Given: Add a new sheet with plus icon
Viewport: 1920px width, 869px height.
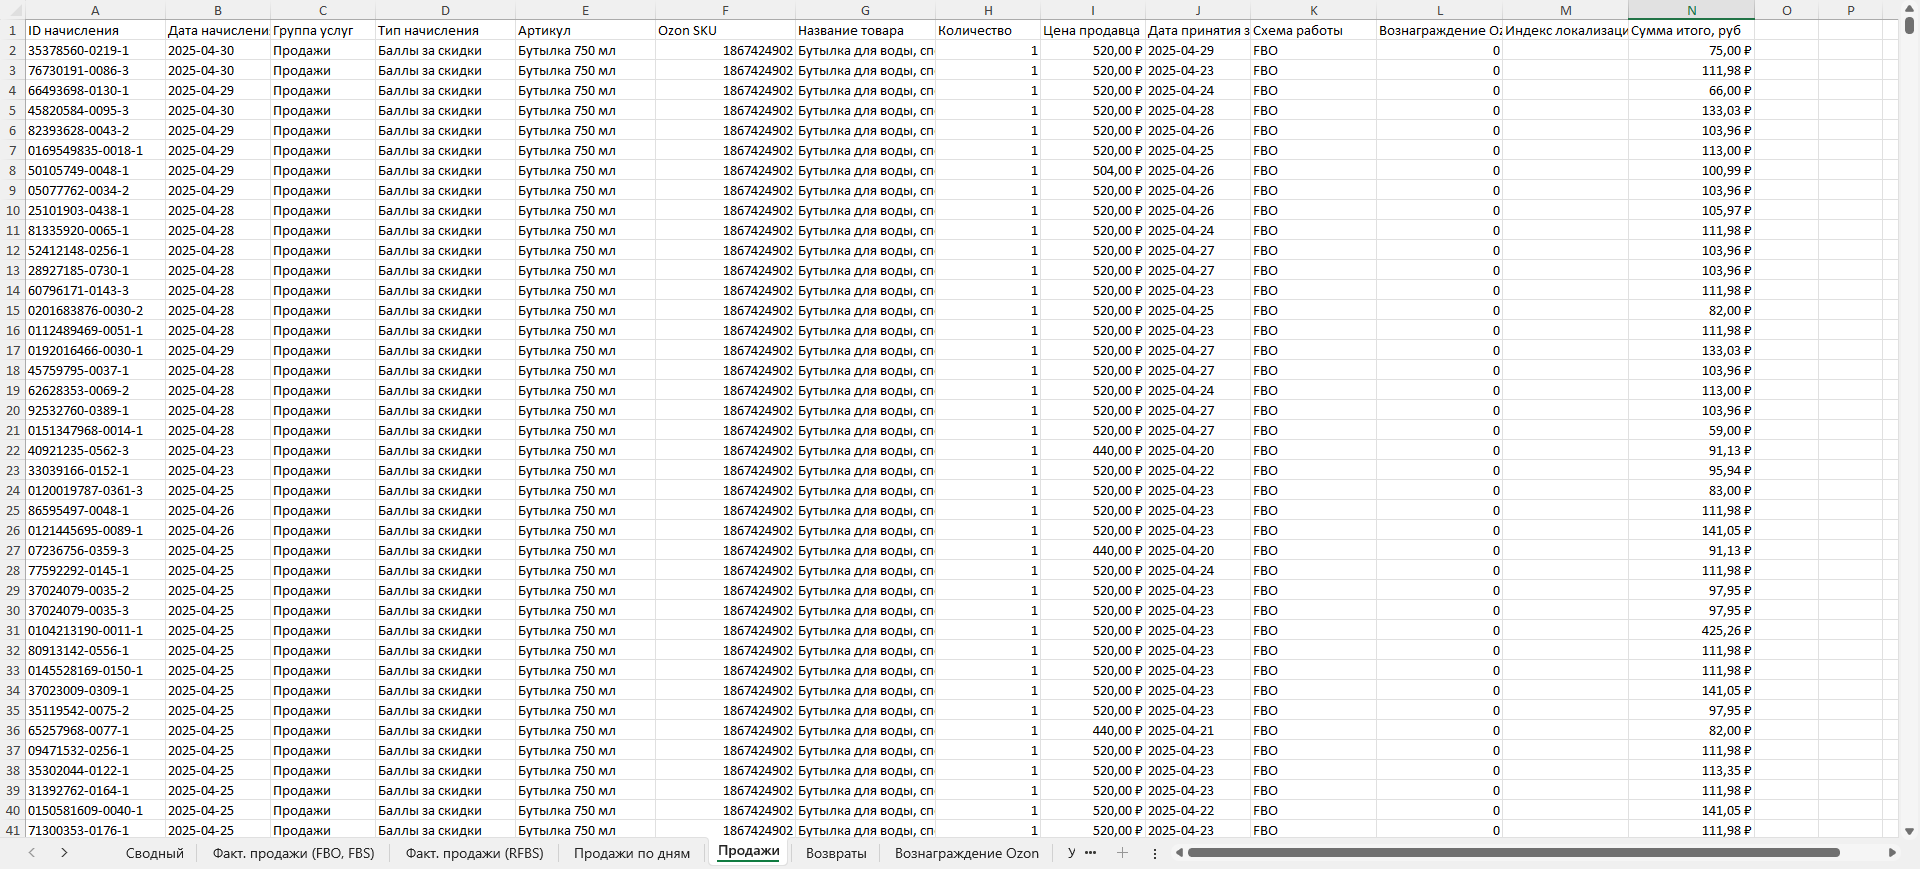Looking at the screenshot, I should [x=1122, y=853].
